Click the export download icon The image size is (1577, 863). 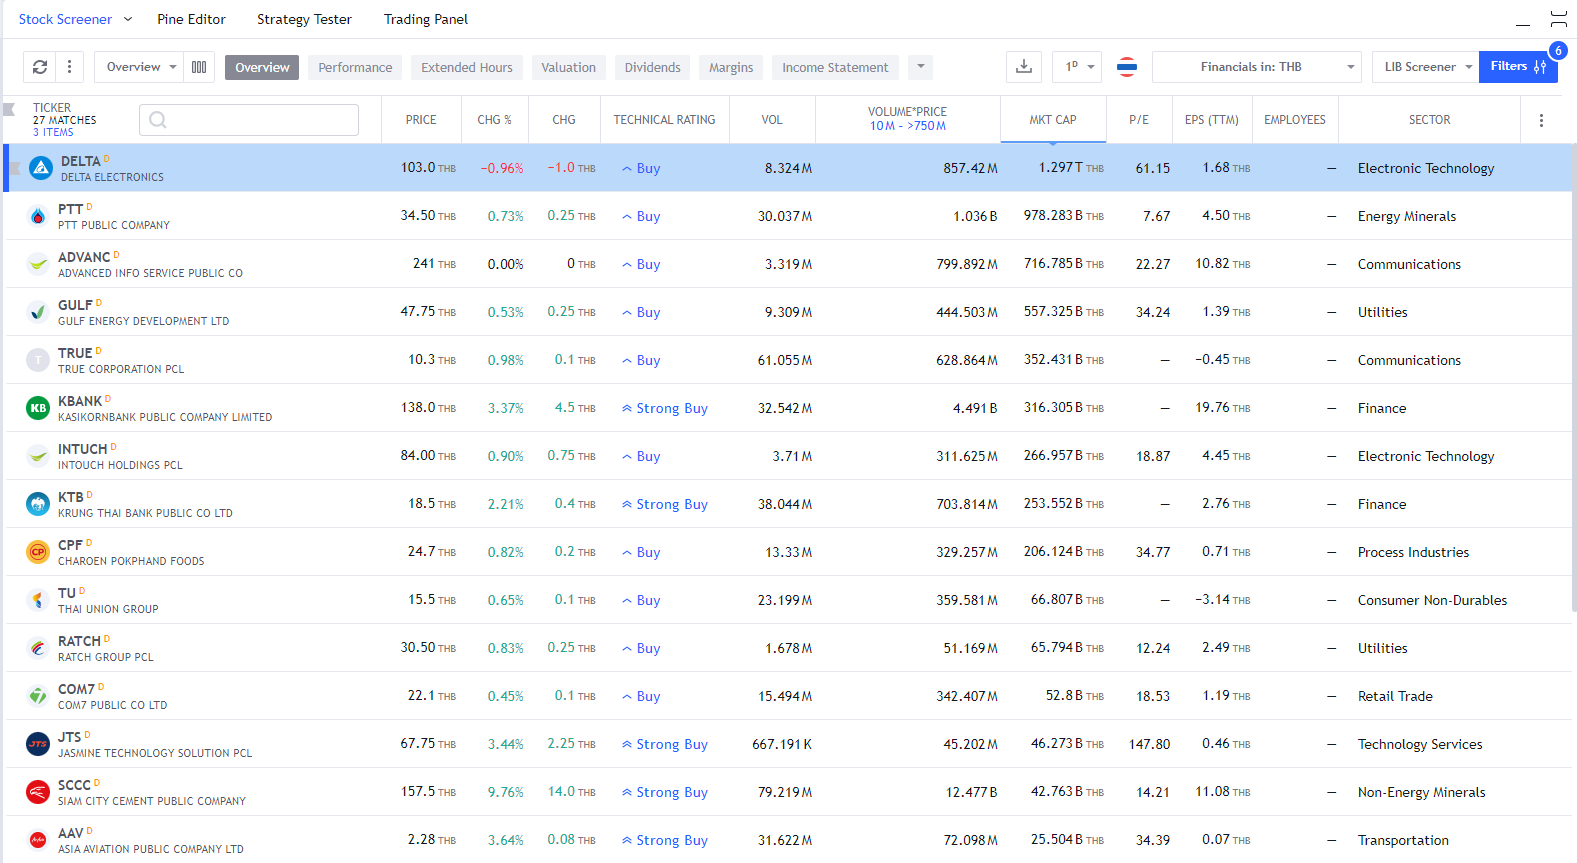coord(1024,67)
